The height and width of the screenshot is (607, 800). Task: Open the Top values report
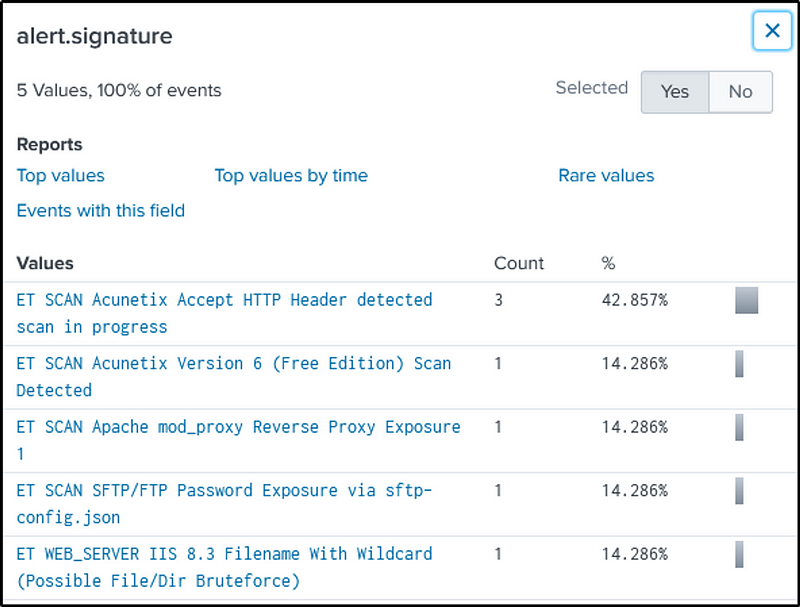tap(61, 176)
